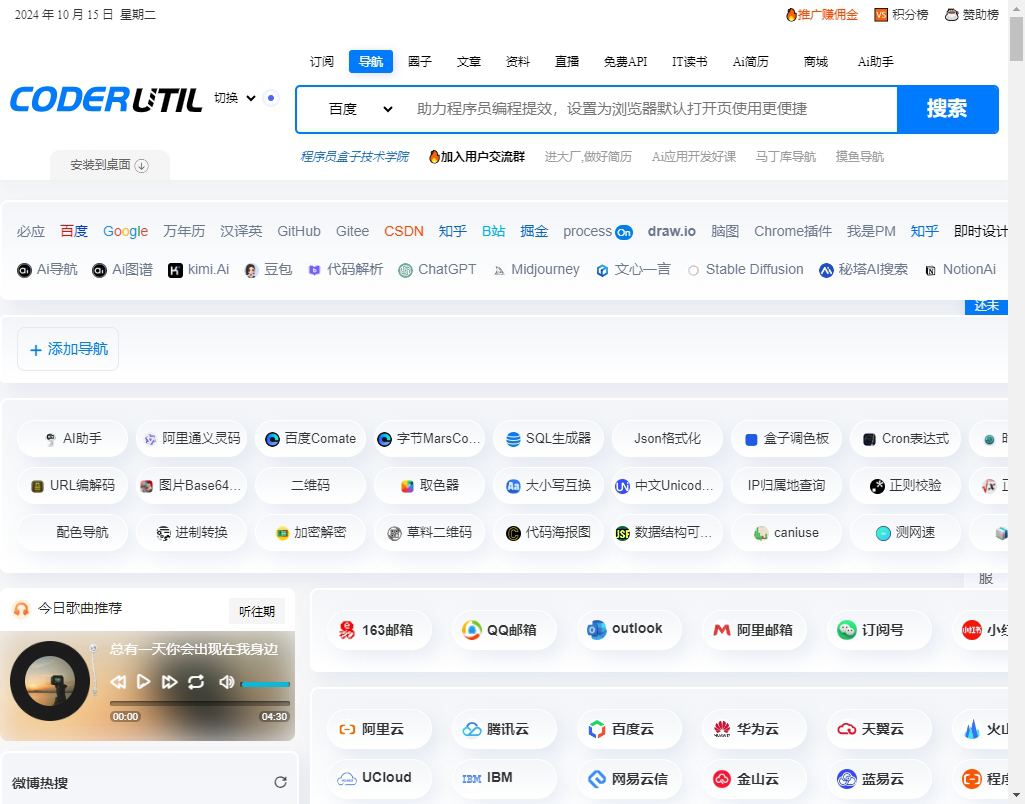Open the Midjourney shortcut
The width and height of the screenshot is (1025, 804).
pyautogui.click(x=536, y=269)
